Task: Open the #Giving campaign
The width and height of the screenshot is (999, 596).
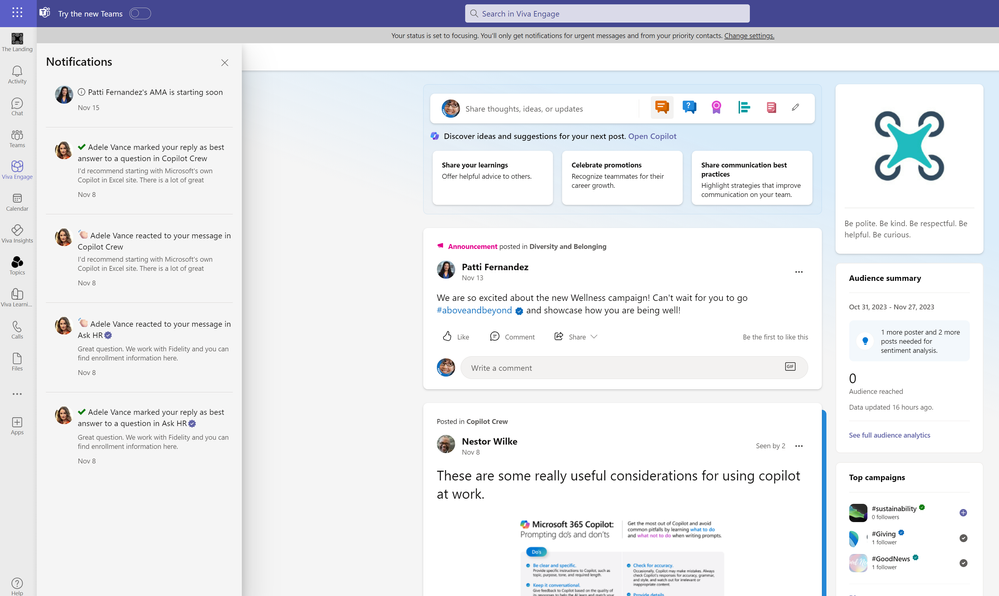Action: (x=884, y=534)
